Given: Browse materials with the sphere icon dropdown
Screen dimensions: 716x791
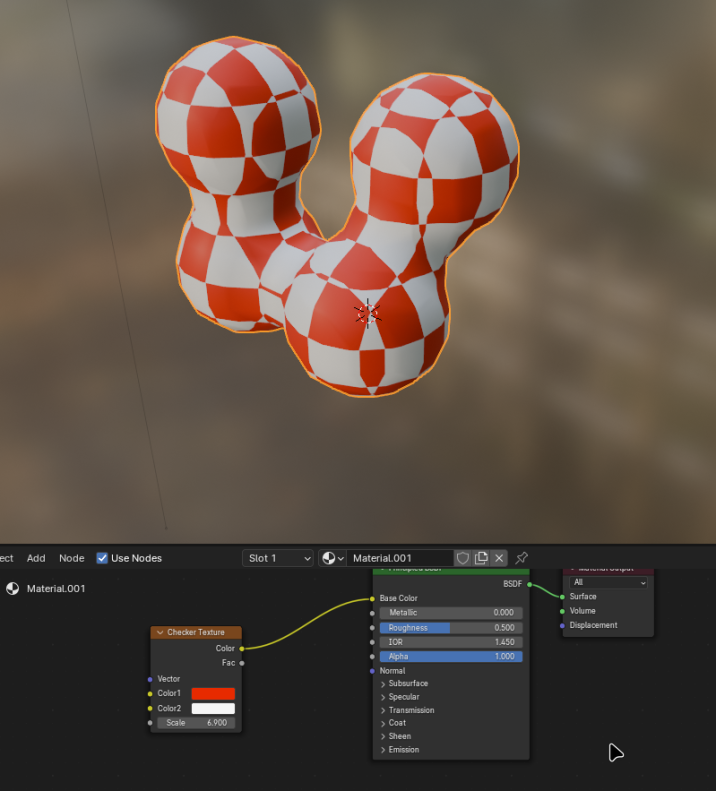Looking at the screenshot, I should coord(333,558).
